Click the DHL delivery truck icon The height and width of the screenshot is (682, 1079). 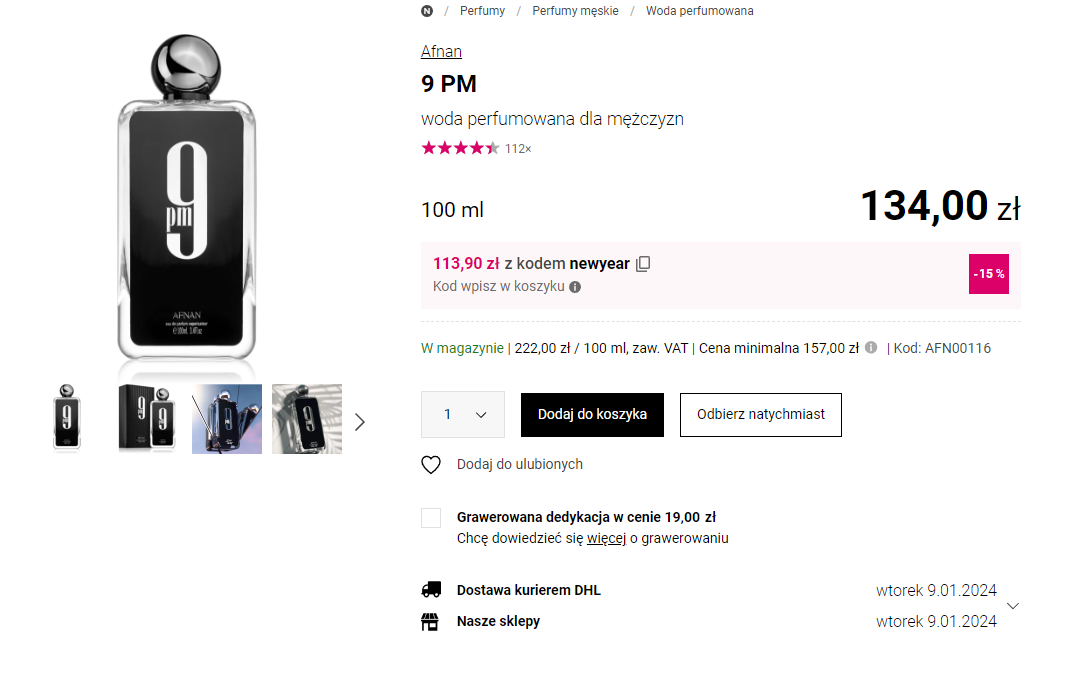point(431,590)
